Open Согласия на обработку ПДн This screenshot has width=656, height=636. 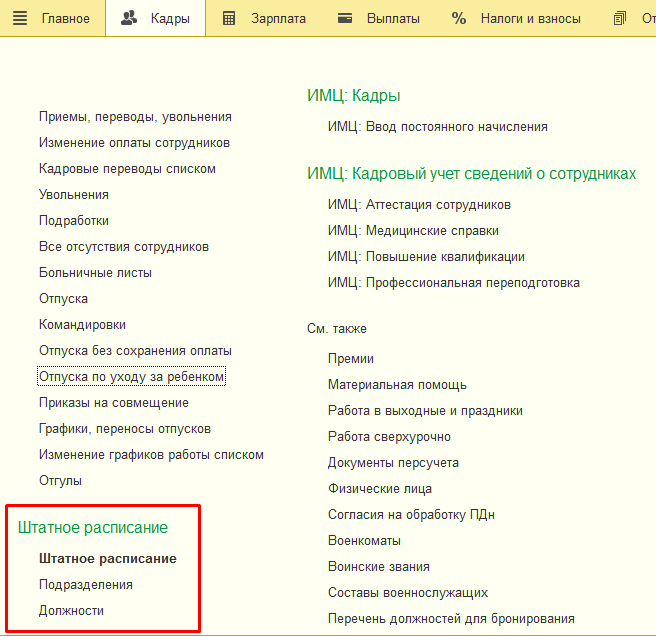point(411,514)
